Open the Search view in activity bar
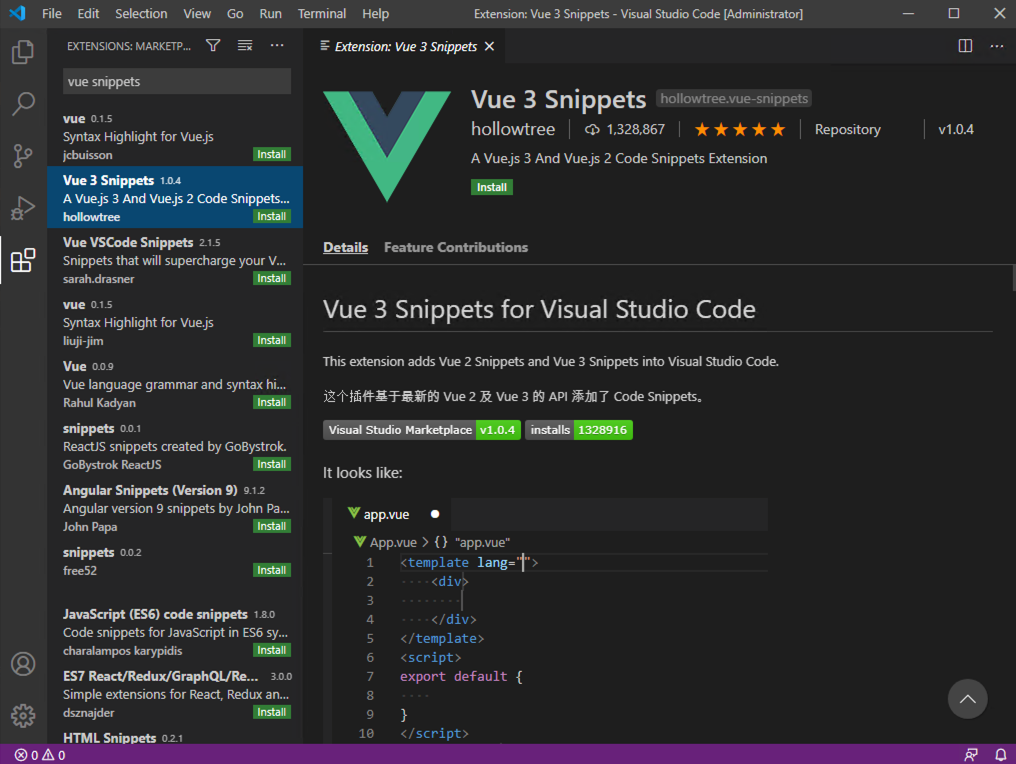Screen dimensions: 1016x764 pyautogui.click(x=23, y=104)
